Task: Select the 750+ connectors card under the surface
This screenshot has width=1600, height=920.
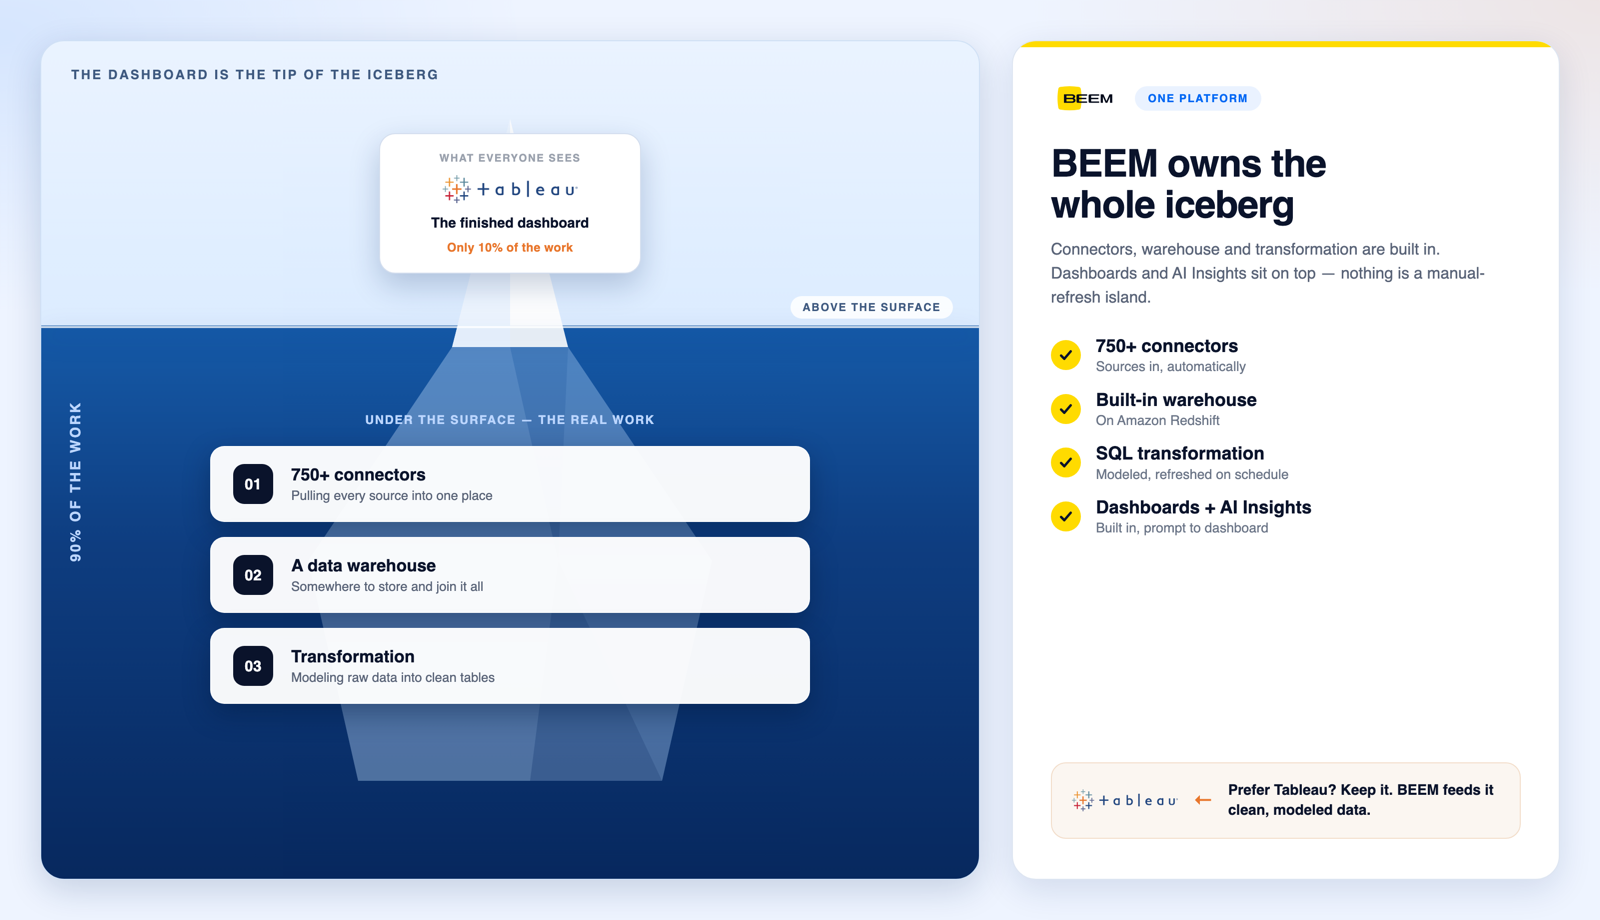Action: [x=510, y=484]
